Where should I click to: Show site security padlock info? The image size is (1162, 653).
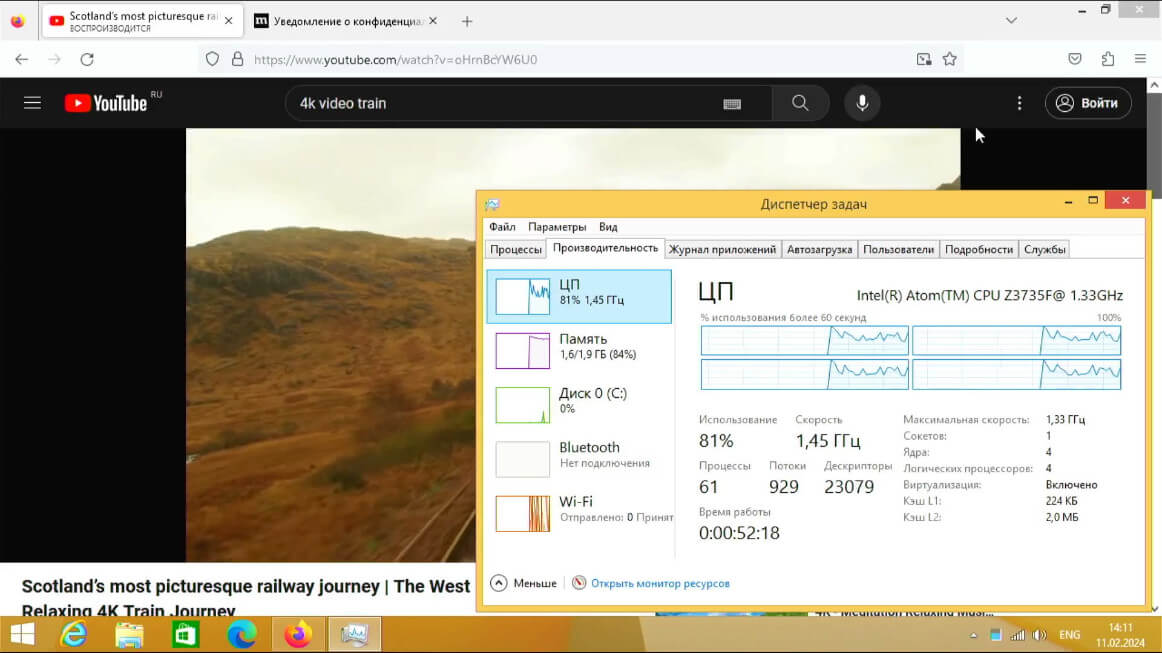(237, 59)
